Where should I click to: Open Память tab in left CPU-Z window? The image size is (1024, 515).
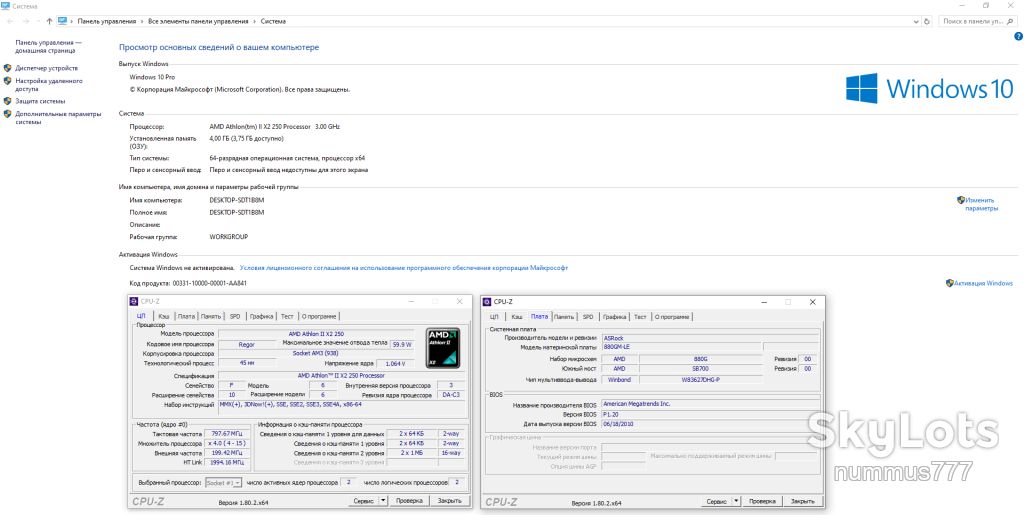[x=211, y=317]
